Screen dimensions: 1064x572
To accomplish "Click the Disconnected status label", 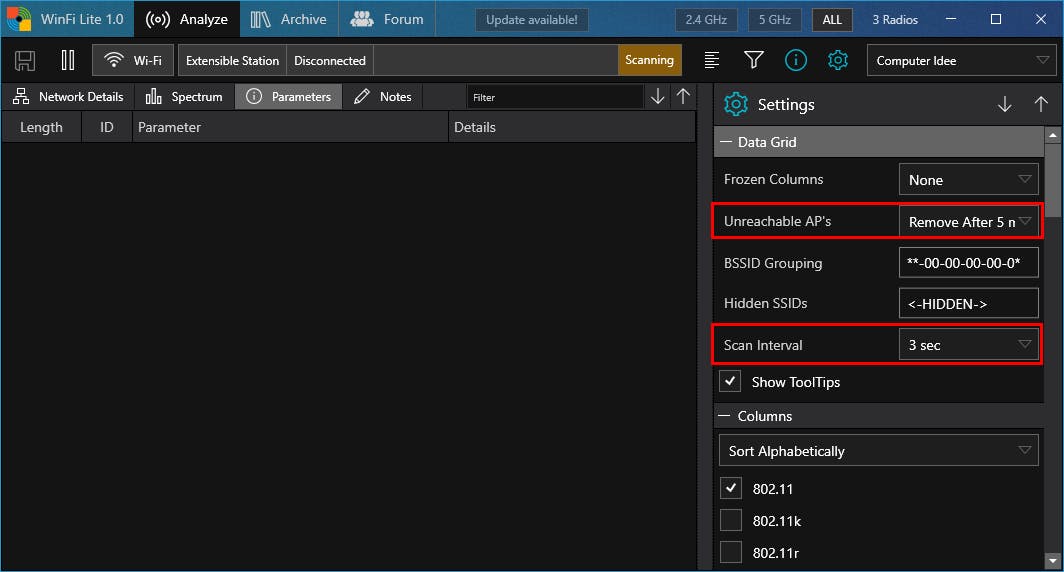I will tap(330, 60).
